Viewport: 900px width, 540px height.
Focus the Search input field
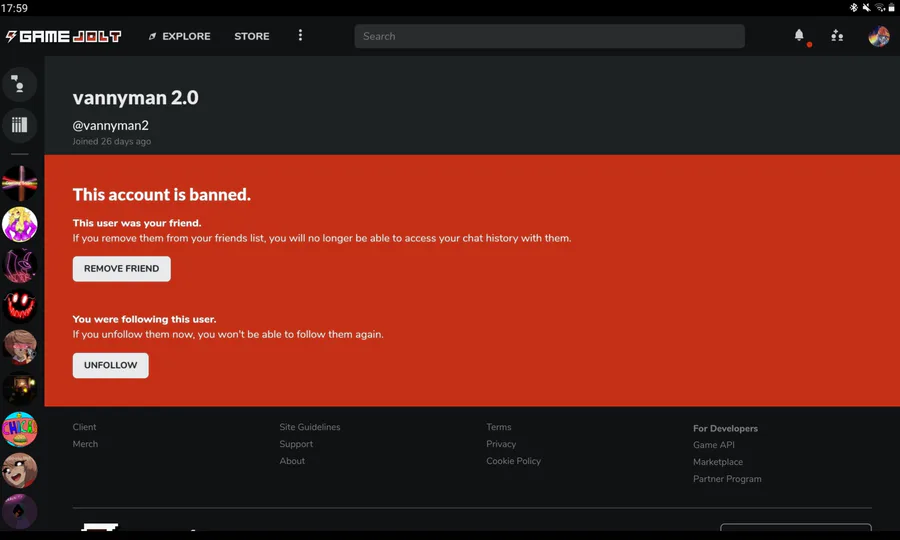[549, 36]
